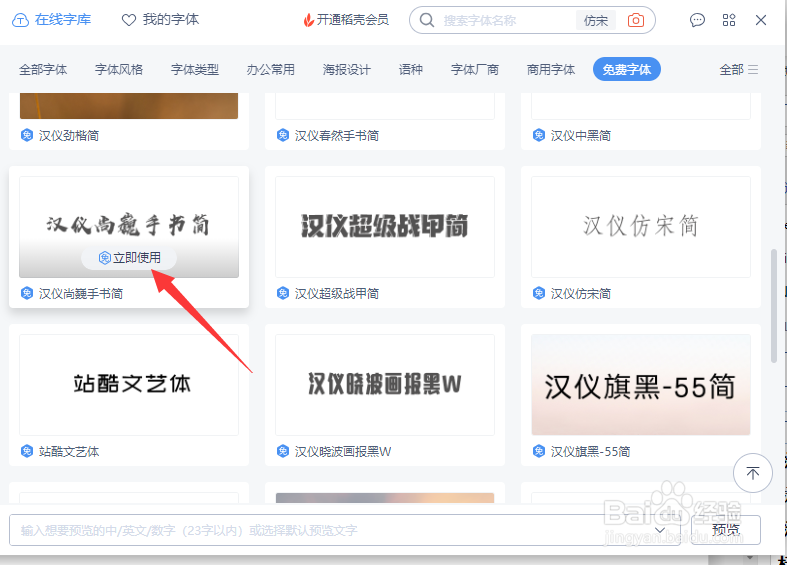This screenshot has height=565, width=787.
Task: Select the 汉仪超级战甲简 font preview card
Action: (x=384, y=226)
